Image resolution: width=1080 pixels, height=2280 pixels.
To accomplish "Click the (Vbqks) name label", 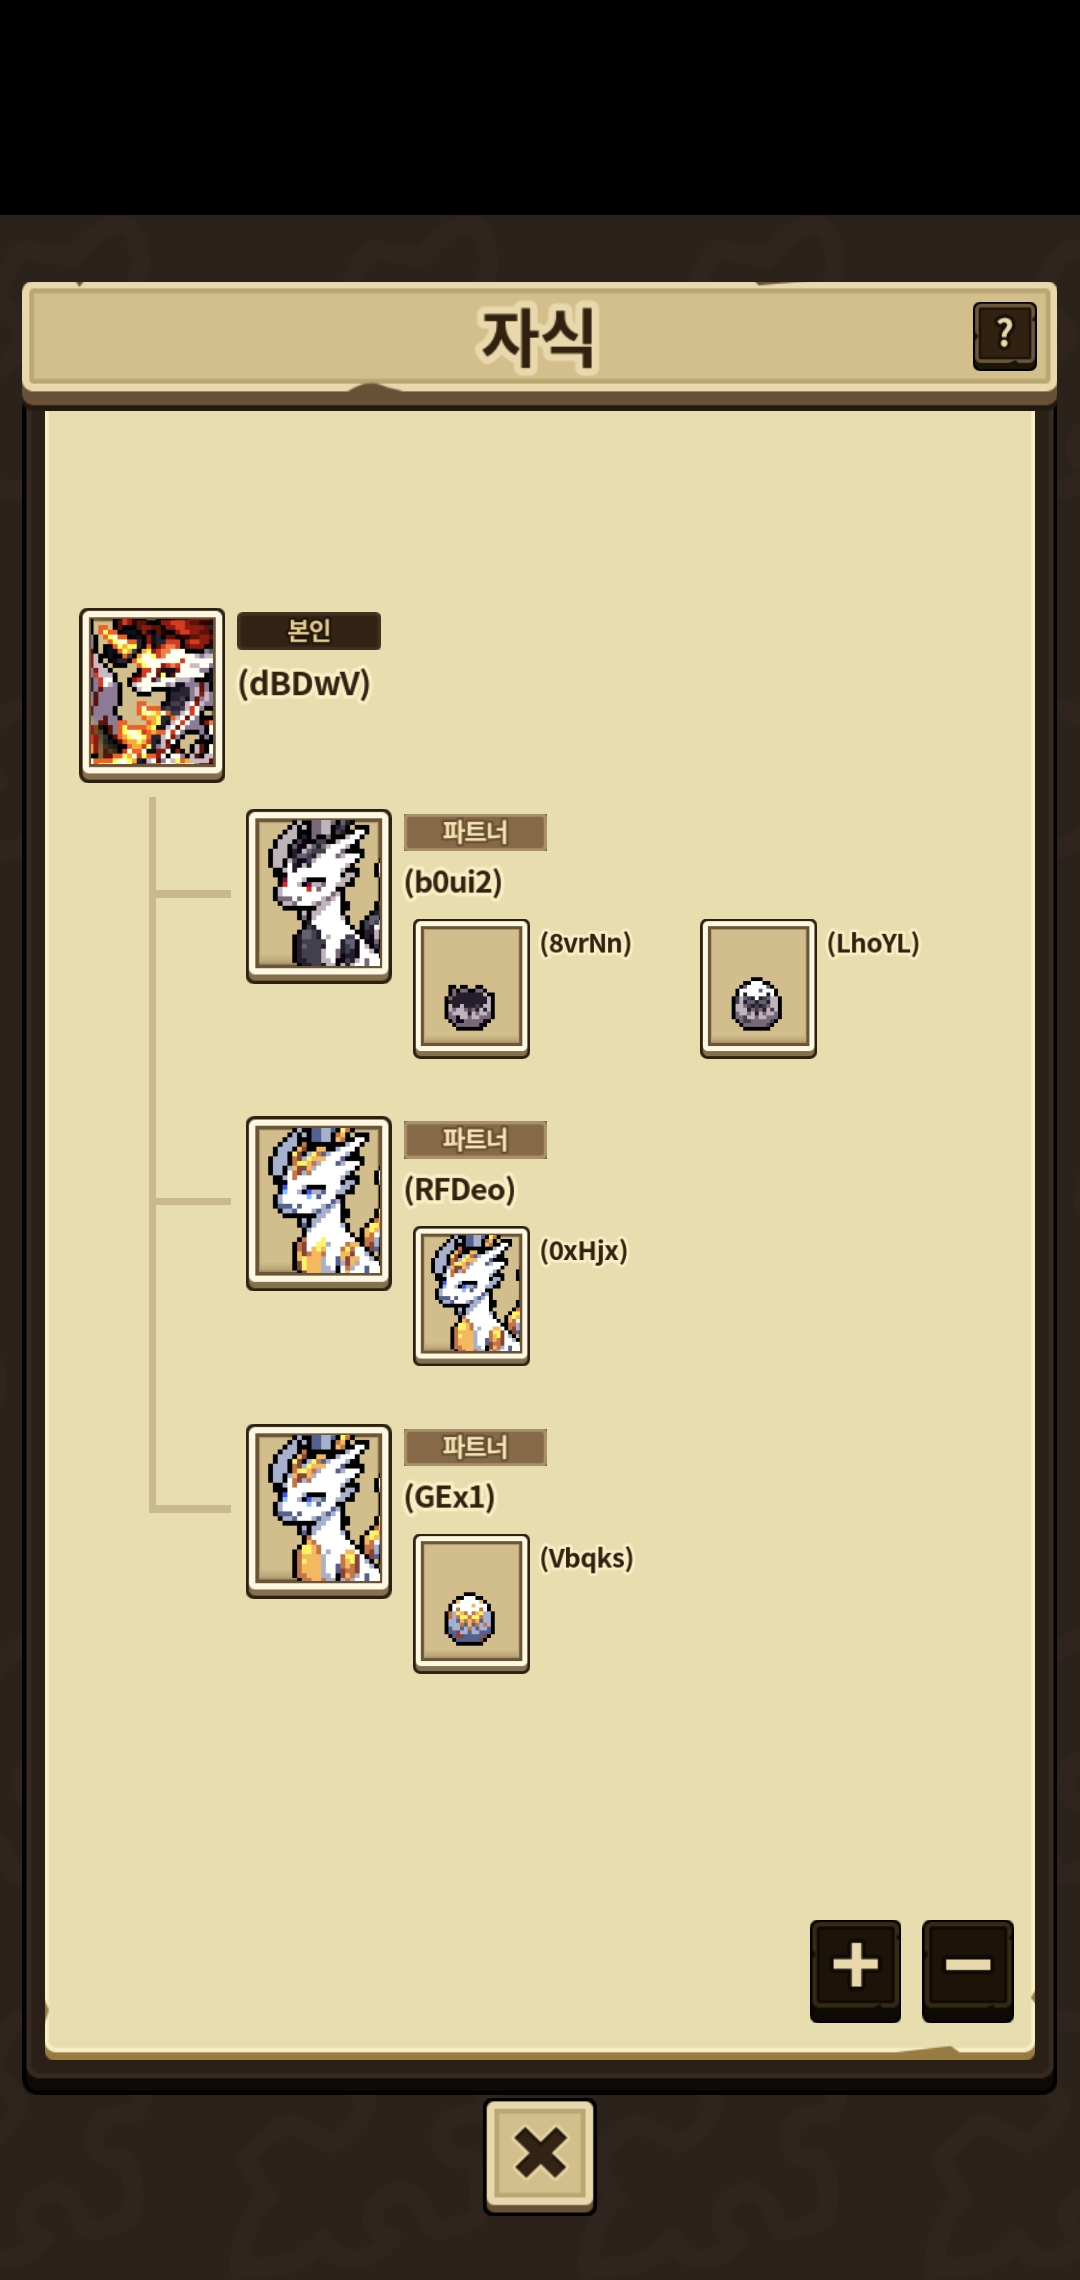I will tap(587, 1558).
